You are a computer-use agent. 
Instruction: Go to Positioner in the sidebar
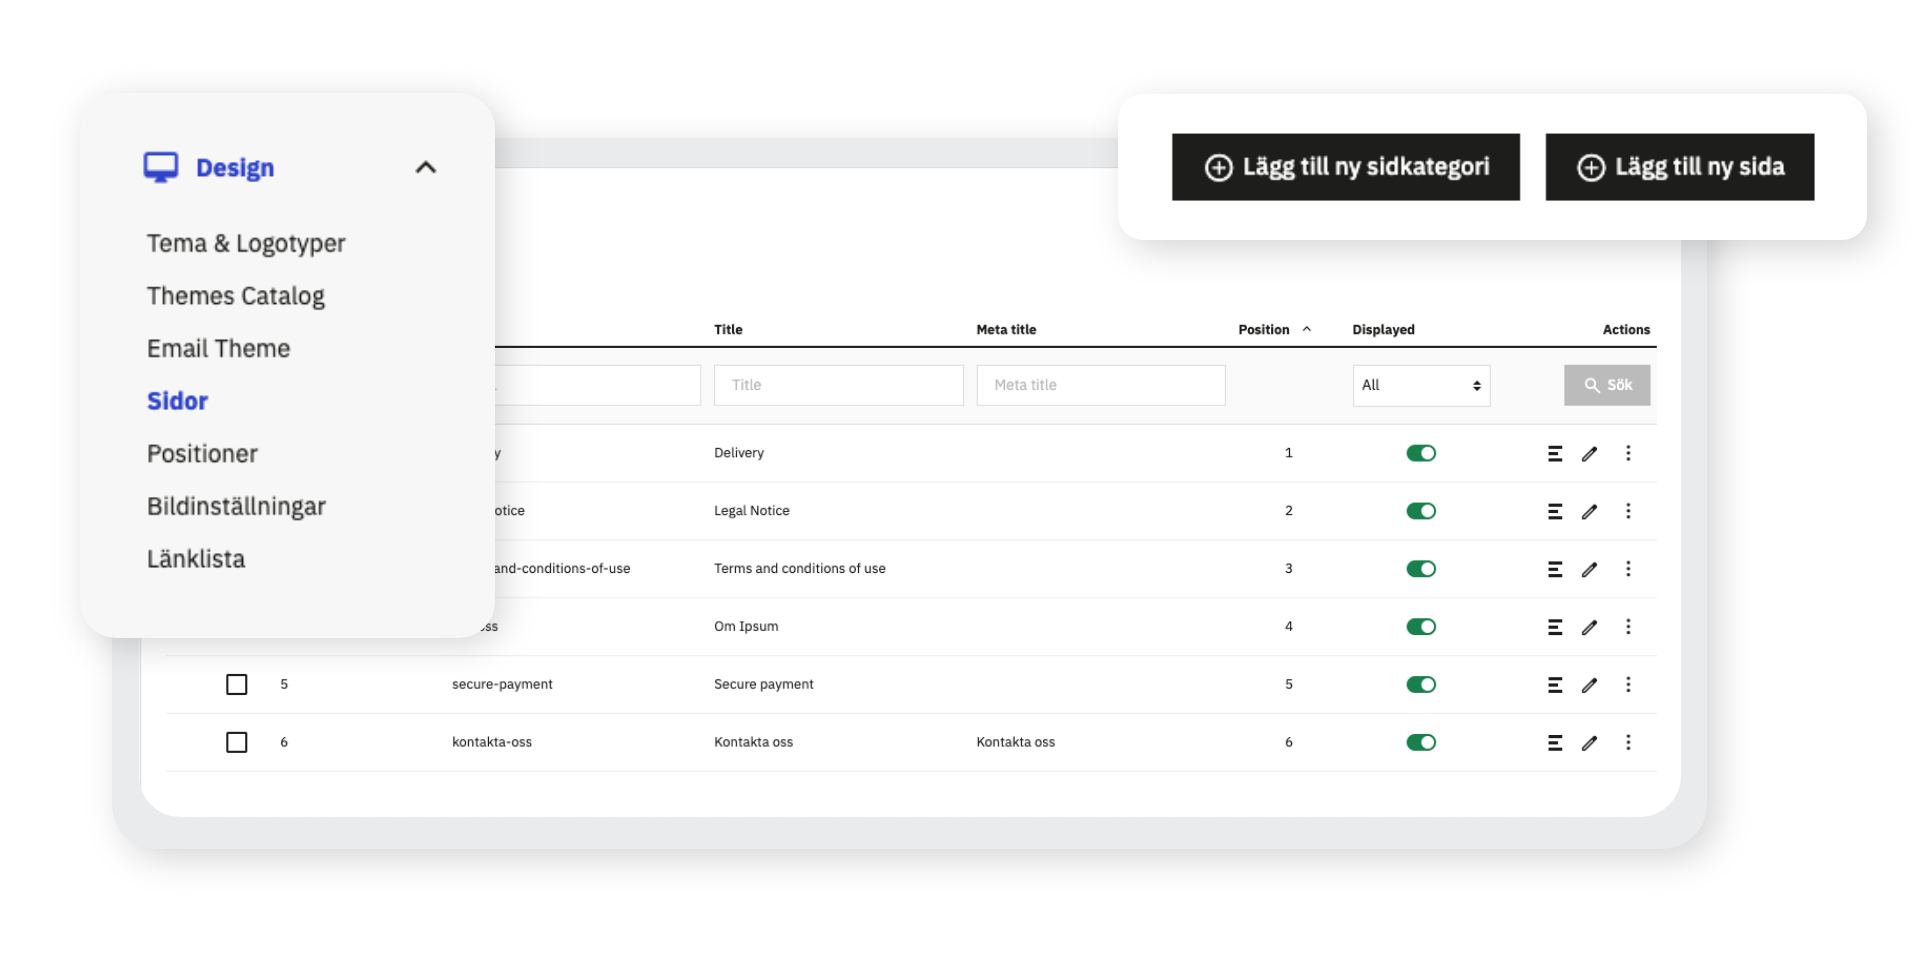click(x=202, y=454)
